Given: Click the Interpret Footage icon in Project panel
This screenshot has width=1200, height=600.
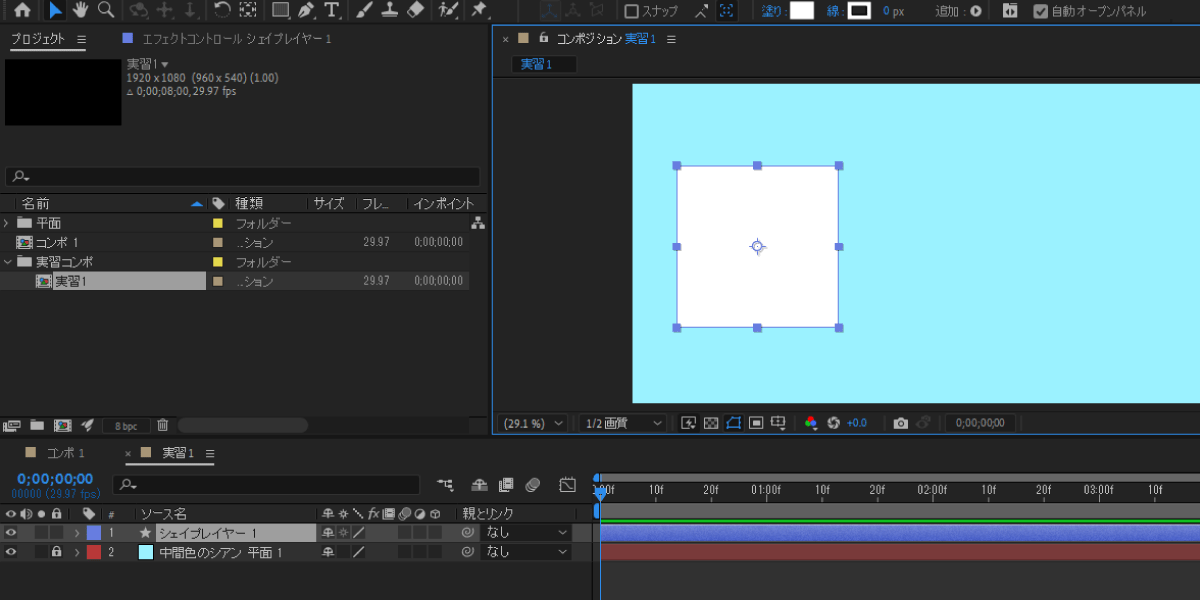Looking at the screenshot, I should pos(12,425).
